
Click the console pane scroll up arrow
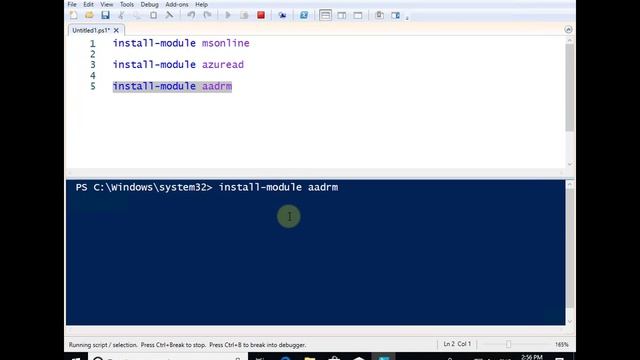click(570, 185)
